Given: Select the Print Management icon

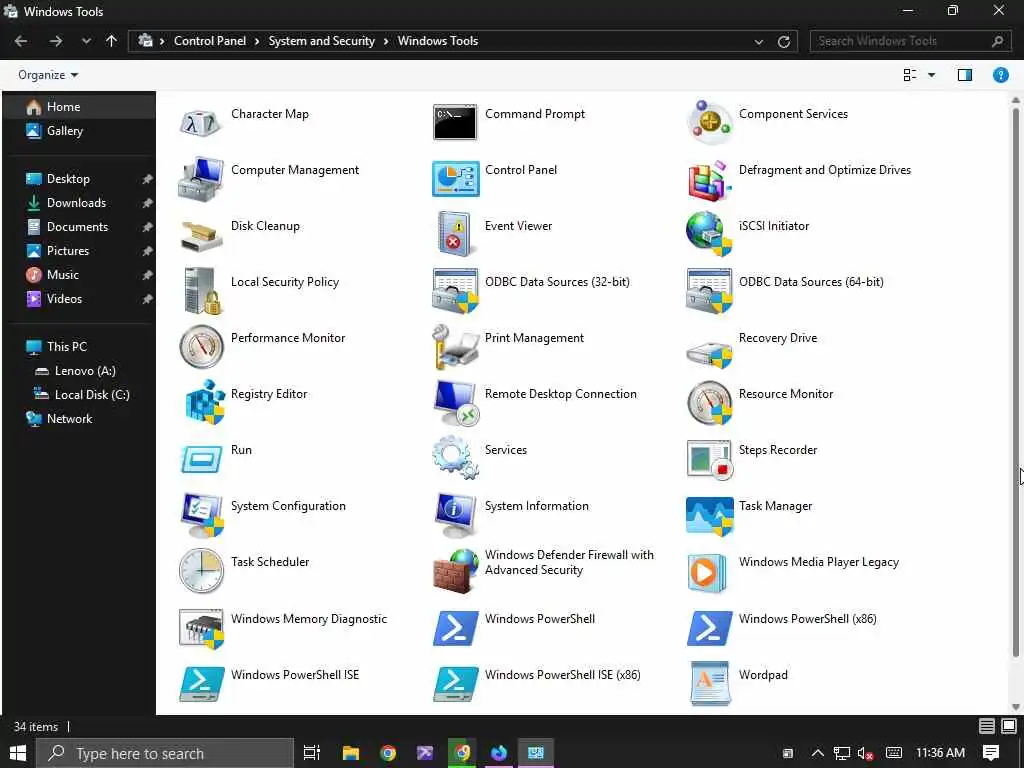Looking at the screenshot, I should pyautogui.click(x=455, y=347).
